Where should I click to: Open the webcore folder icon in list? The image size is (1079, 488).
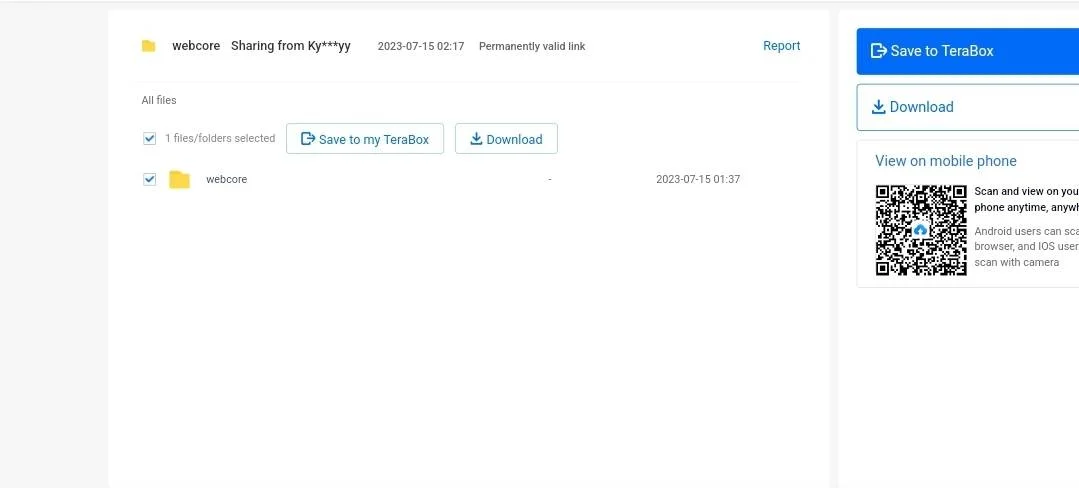click(180, 180)
